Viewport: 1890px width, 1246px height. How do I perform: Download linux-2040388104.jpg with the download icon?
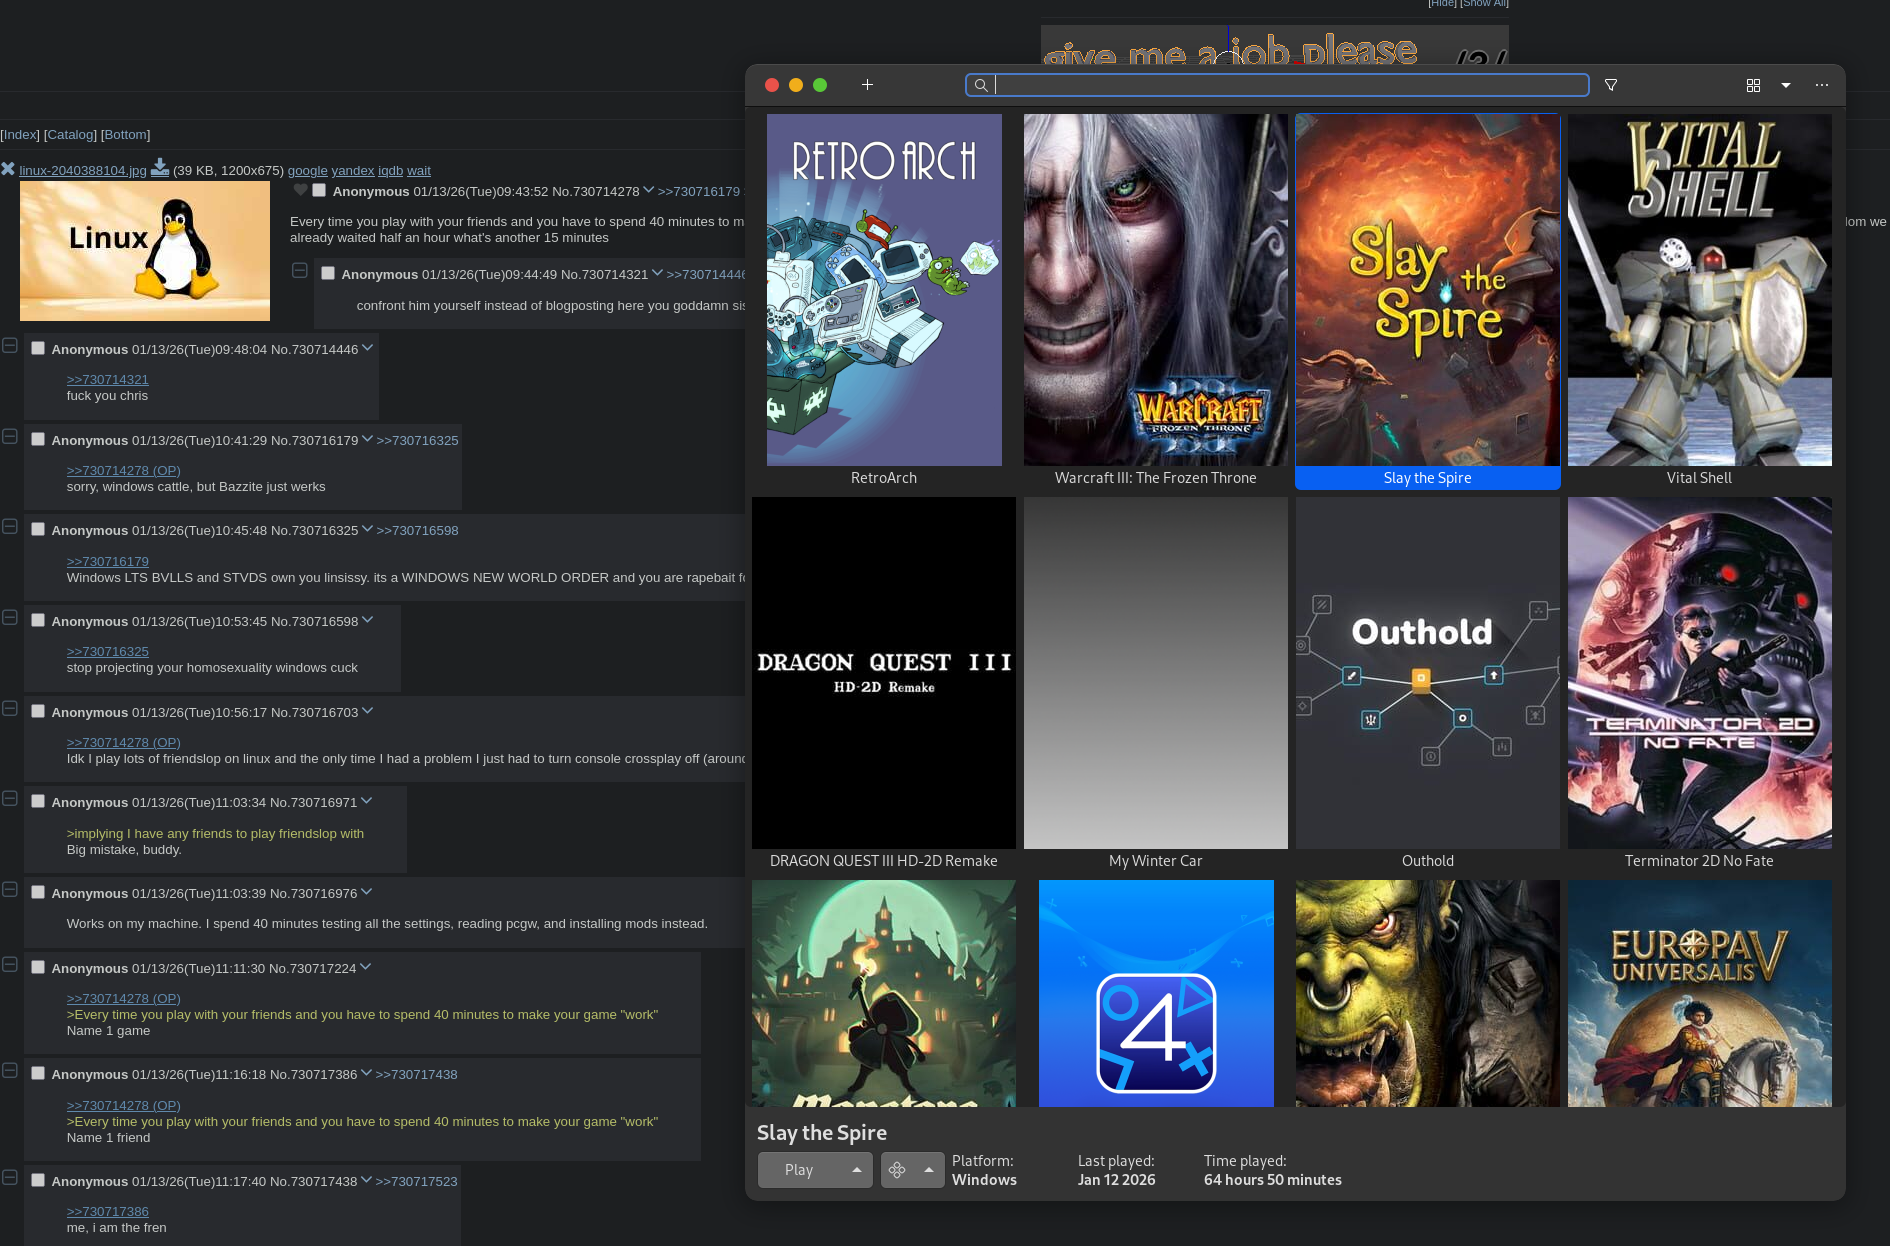(160, 167)
